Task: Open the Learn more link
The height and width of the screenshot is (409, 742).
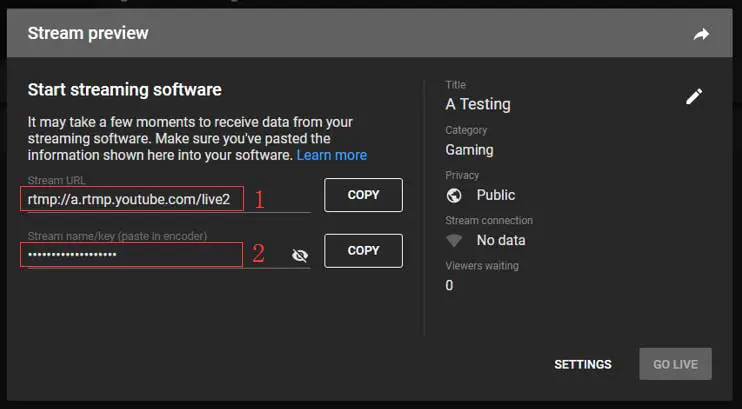Action: [332, 155]
